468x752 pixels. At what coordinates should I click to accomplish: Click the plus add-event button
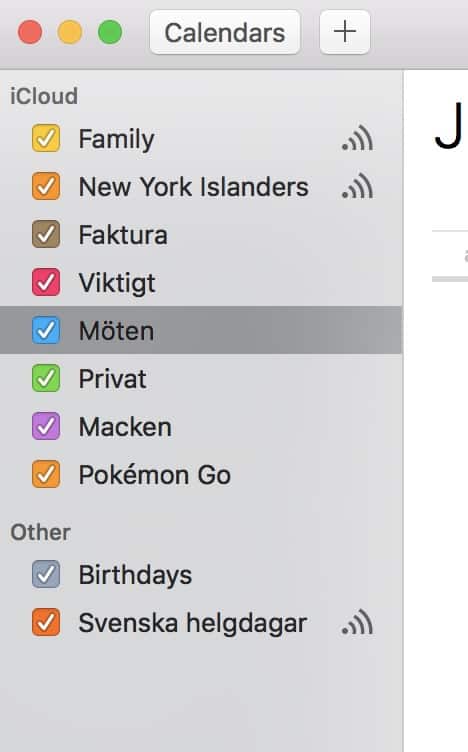pos(345,32)
